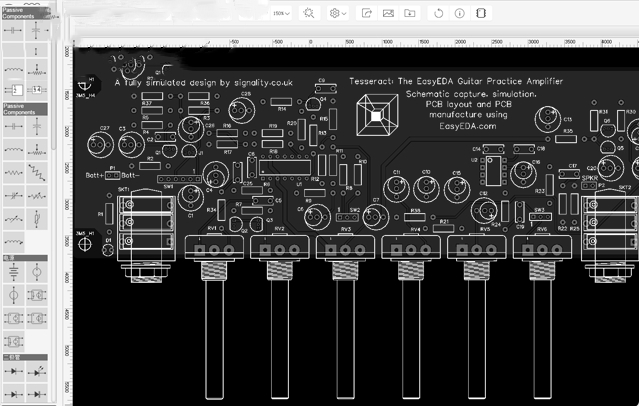
Task: Collapse the first Passive Components header
Action: (25, 13)
